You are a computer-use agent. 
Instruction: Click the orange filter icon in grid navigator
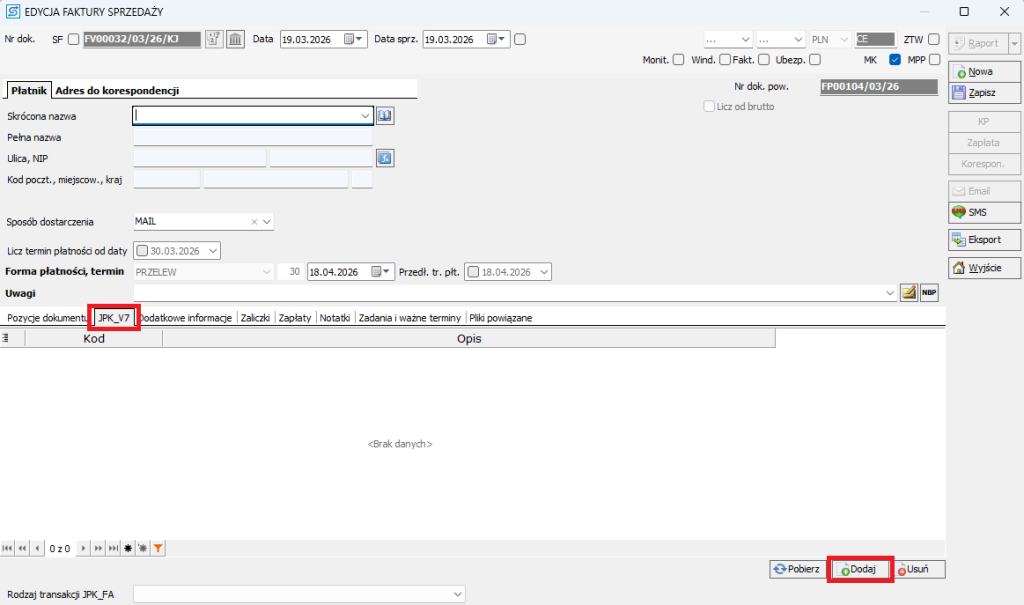(158, 548)
